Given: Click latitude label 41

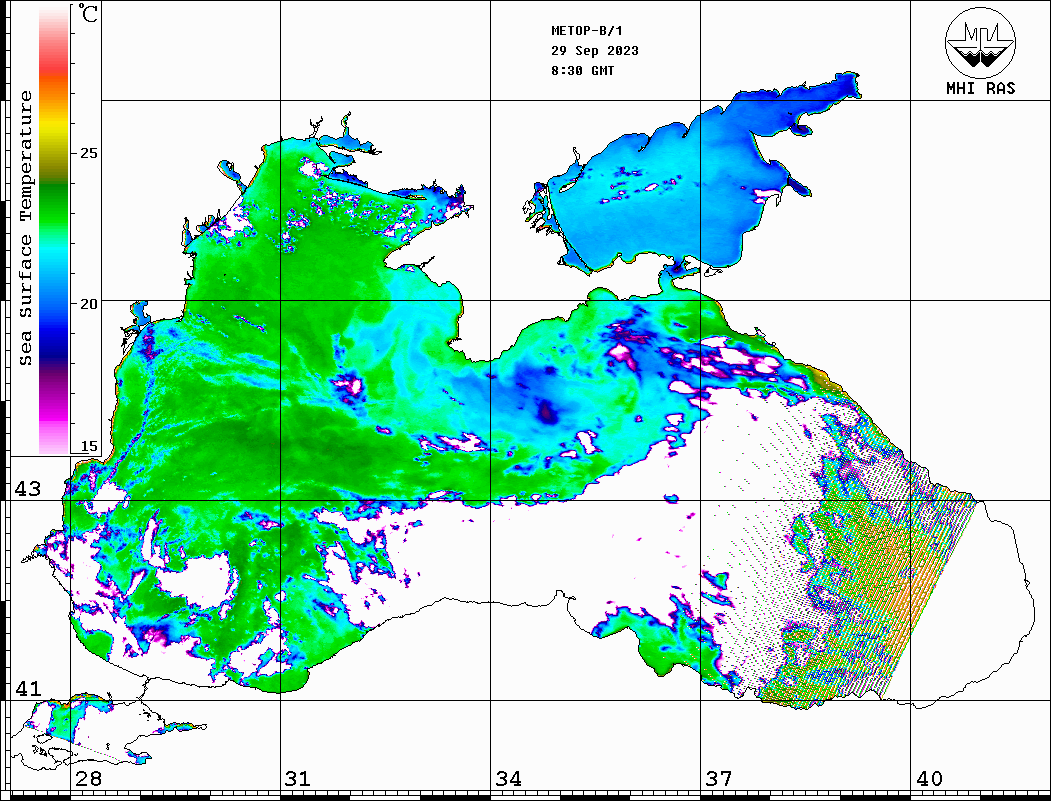Looking at the screenshot, I should pyautogui.click(x=27, y=688).
